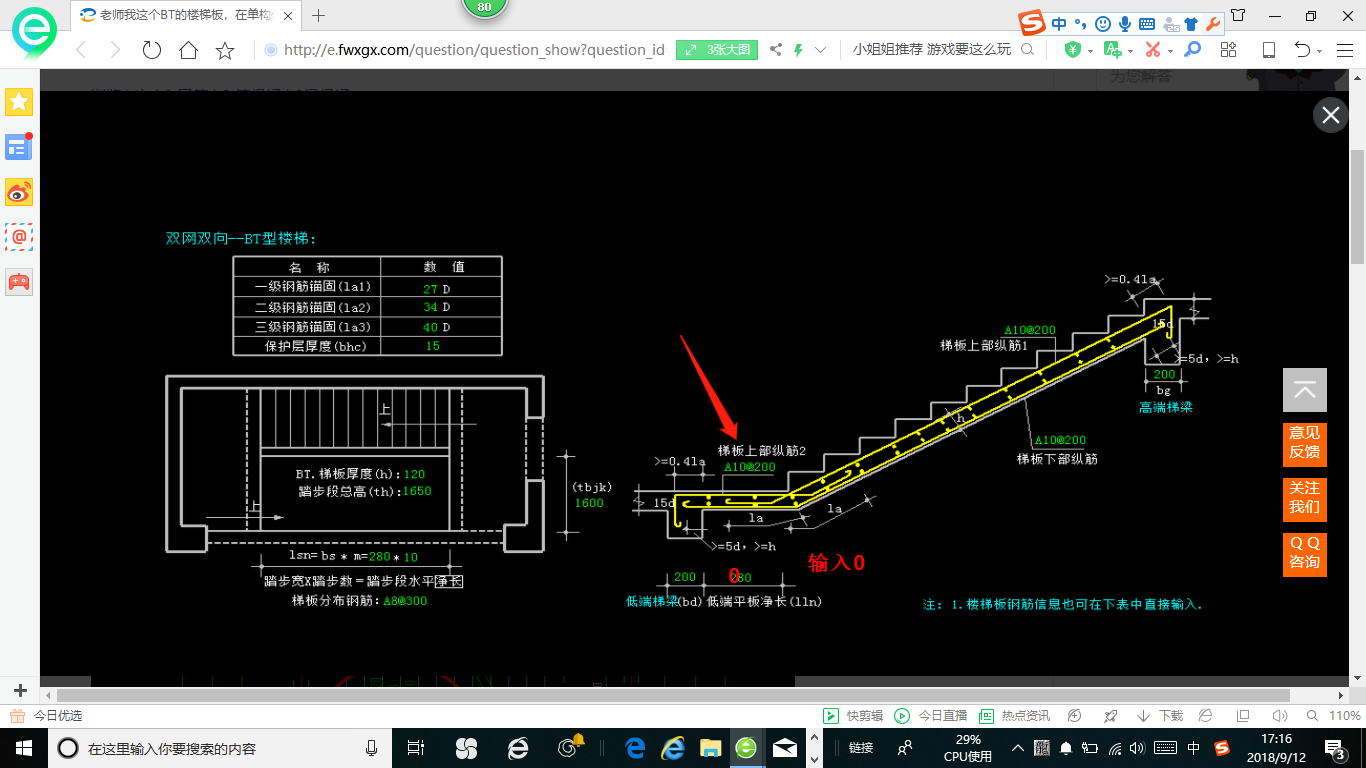
Task: Reload the current page
Action: [x=152, y=50]
